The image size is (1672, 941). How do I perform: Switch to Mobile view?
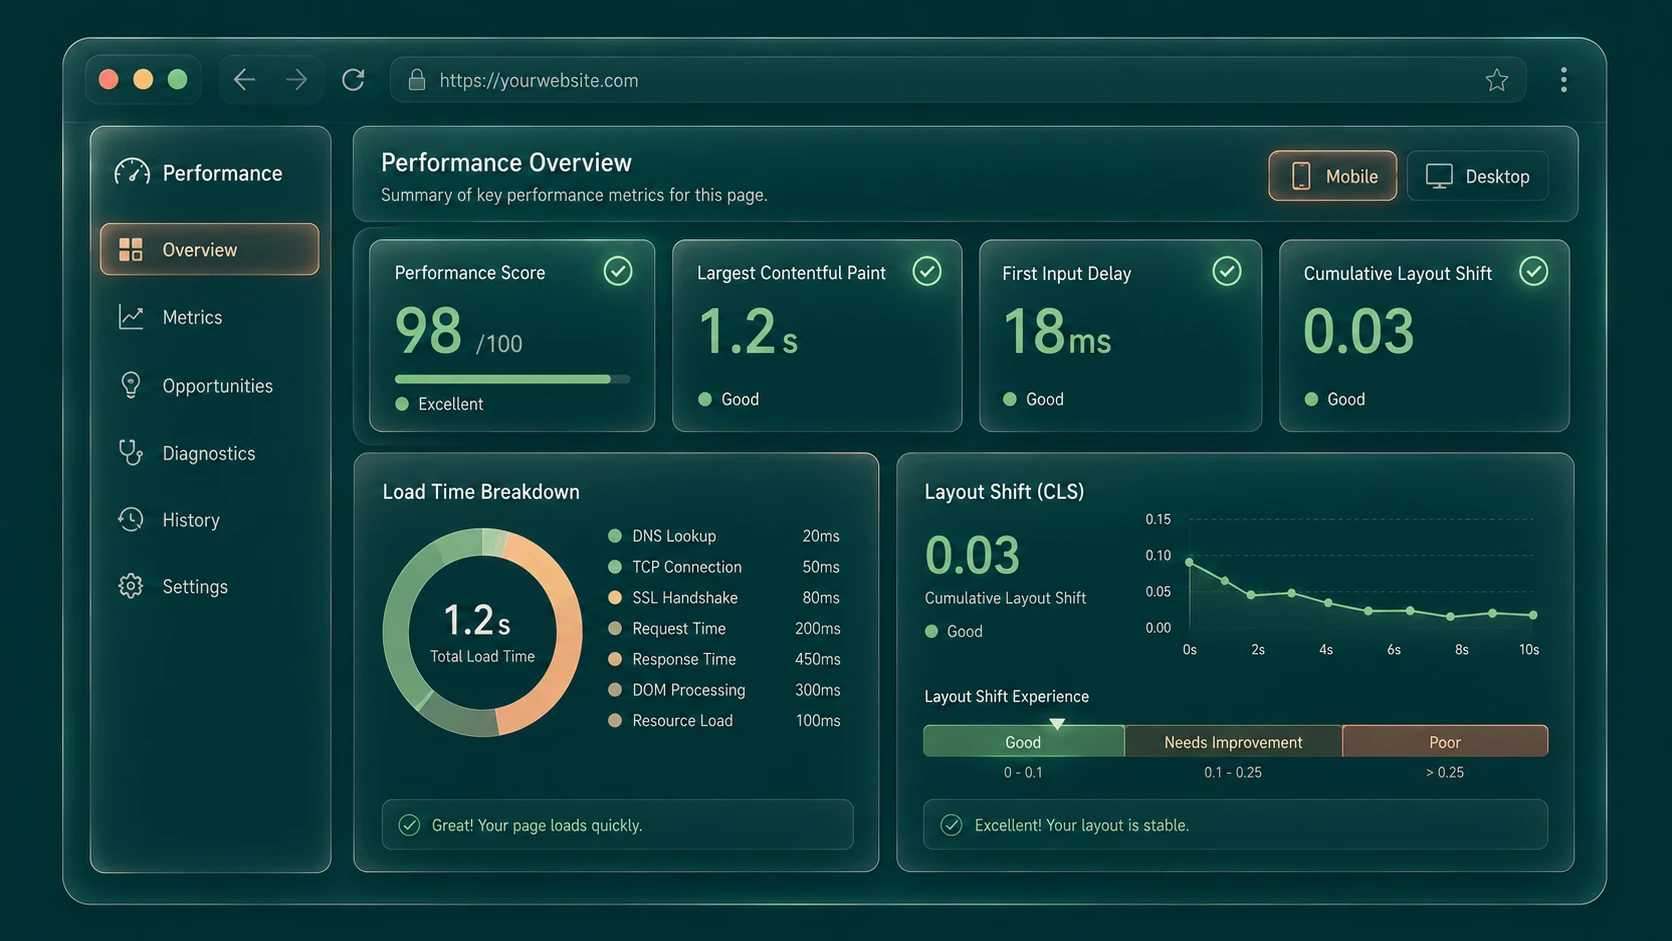(x=1333, y=176)
